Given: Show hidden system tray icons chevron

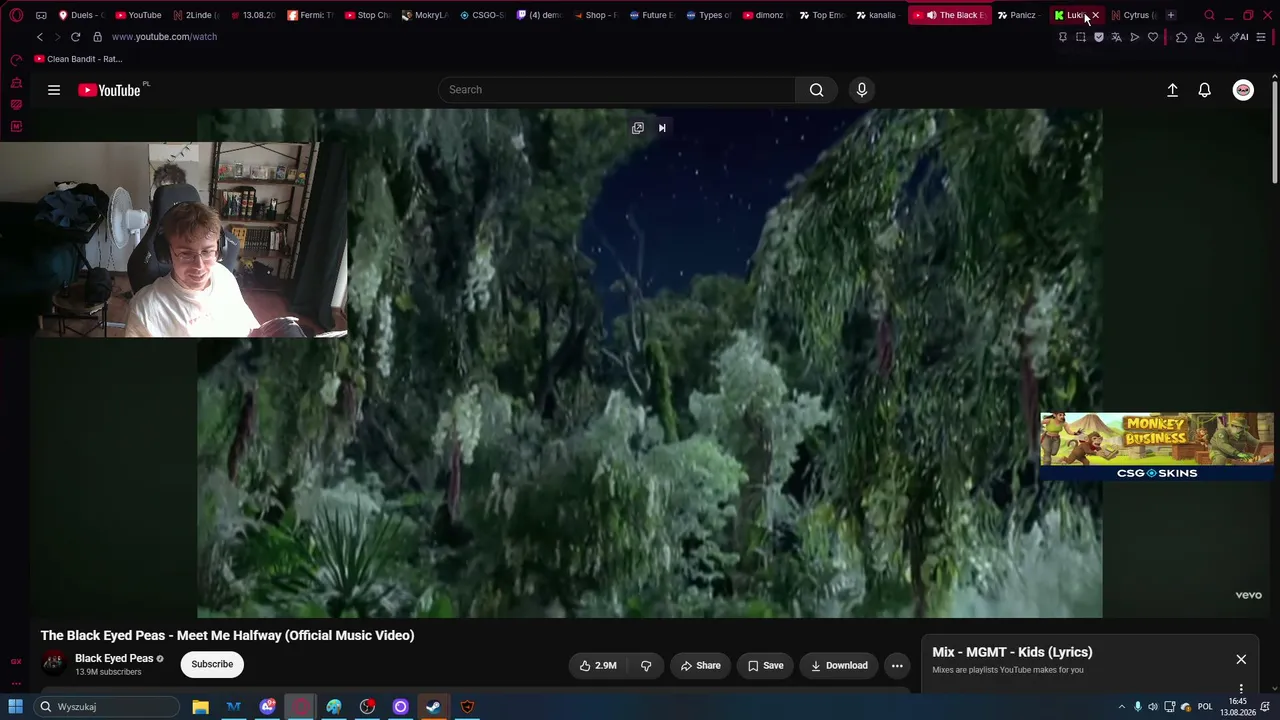Looking at the screenshot, I should 1121,707.
